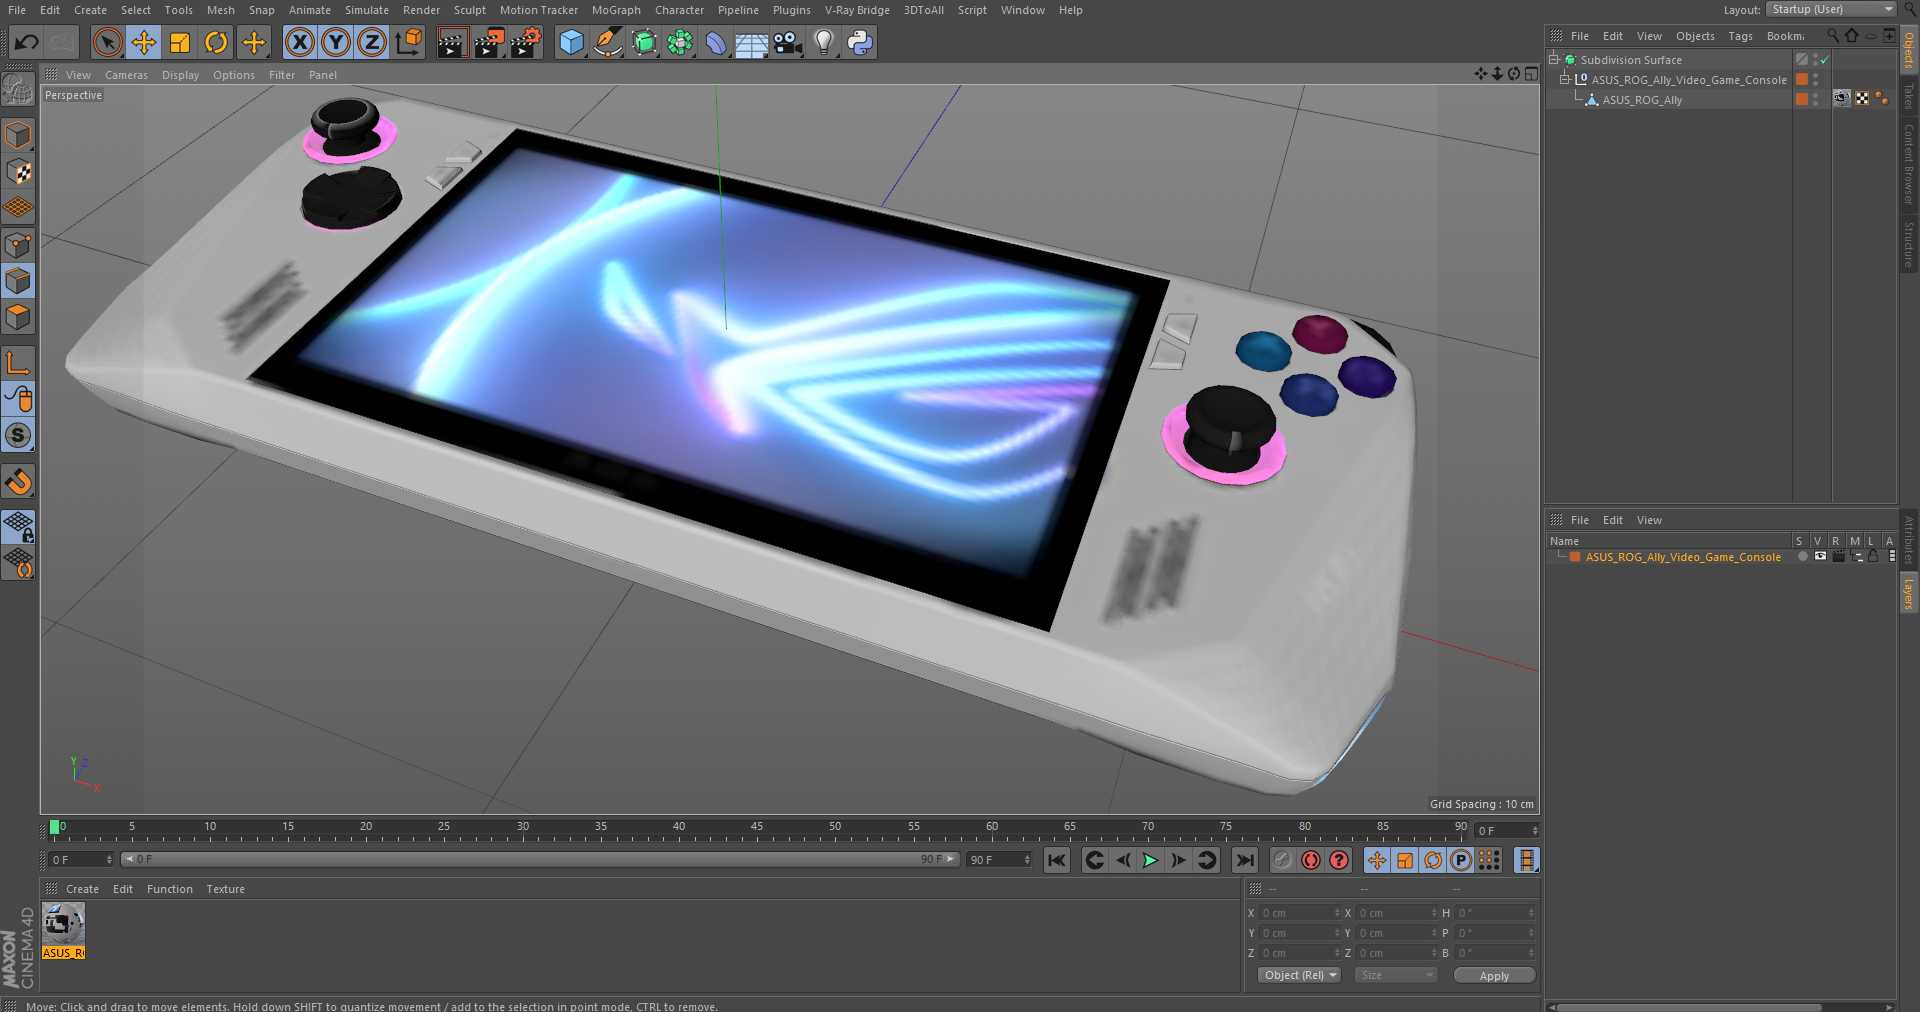This screenshot has width=1920, height=1012.
Task: Switch to Edges mode
Action: click(x=18, y=281)
